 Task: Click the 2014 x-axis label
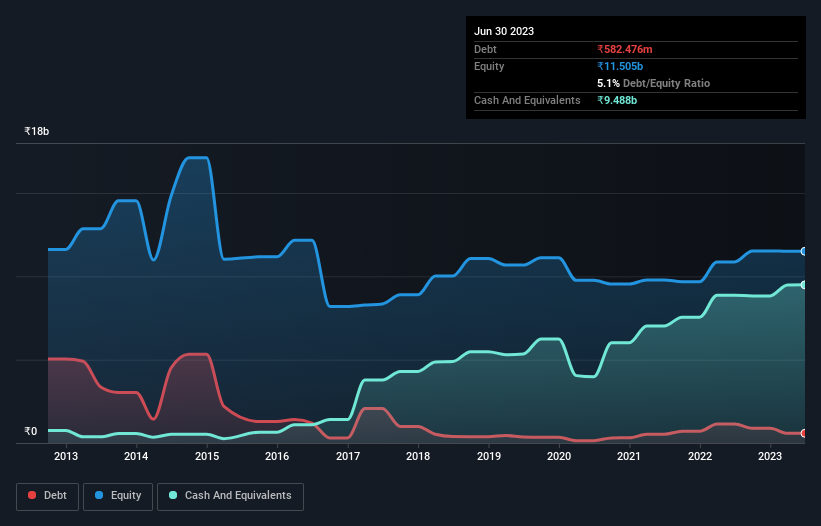pos(136,456)
